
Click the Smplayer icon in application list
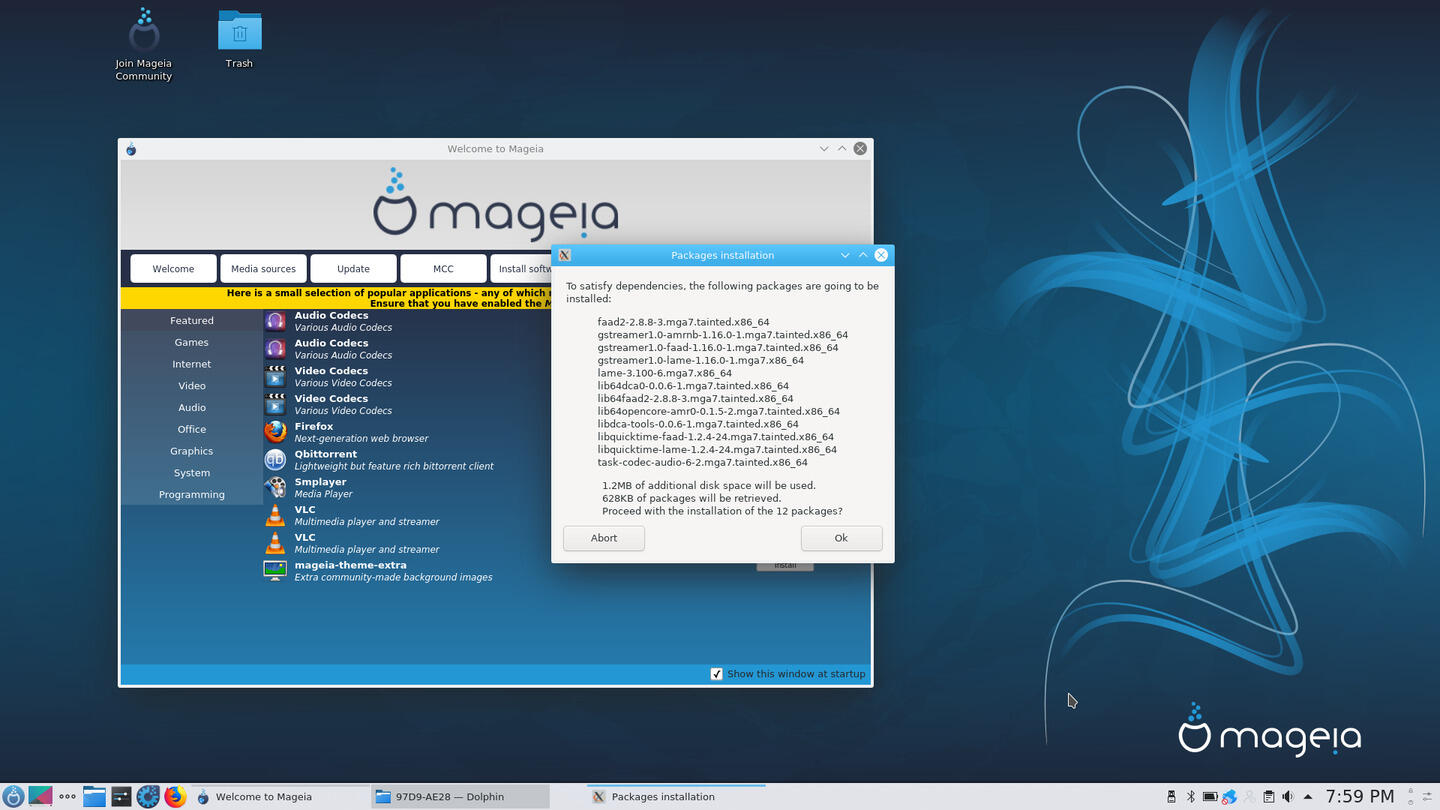[x=275, y=488]
